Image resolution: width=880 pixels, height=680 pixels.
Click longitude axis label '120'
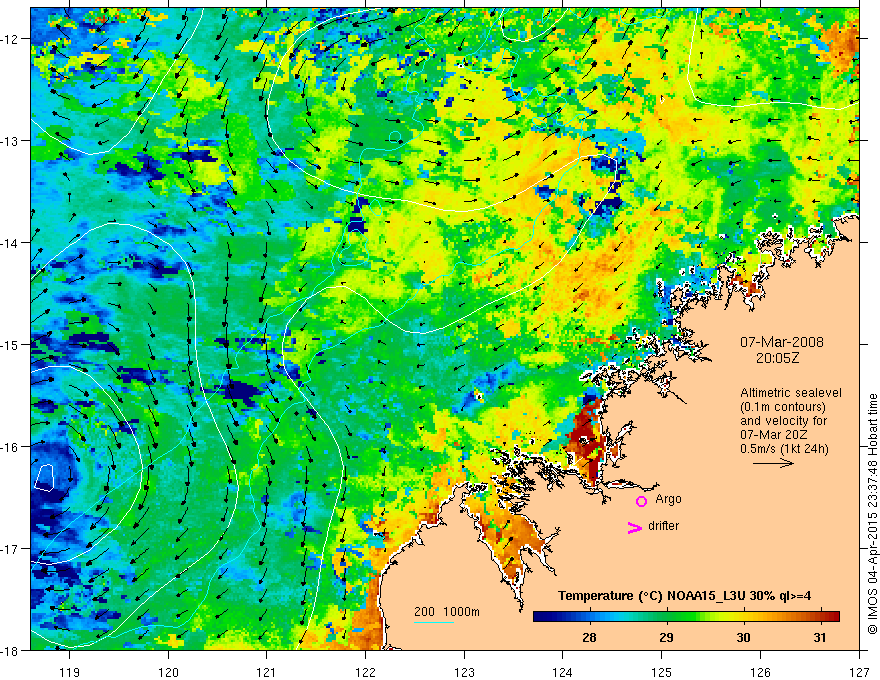(x=168, y=672)
